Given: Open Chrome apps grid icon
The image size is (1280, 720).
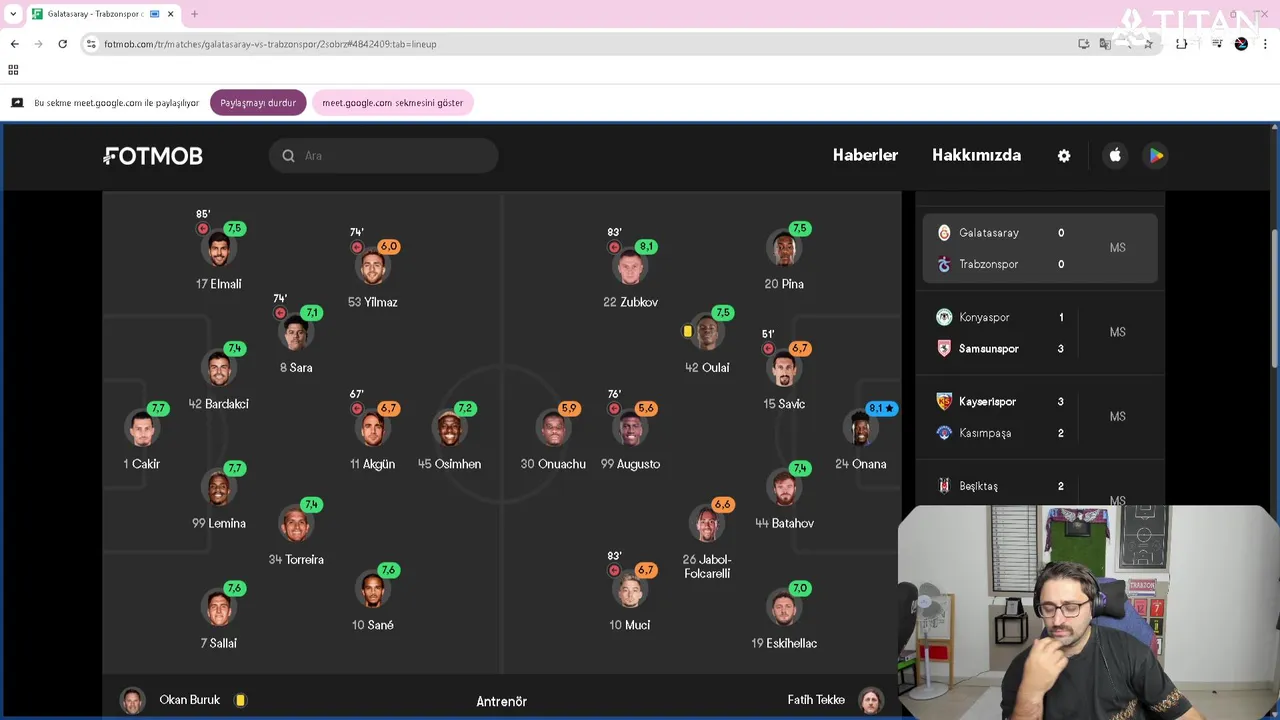Looking at the screenshot, I should tap(13, 70).
